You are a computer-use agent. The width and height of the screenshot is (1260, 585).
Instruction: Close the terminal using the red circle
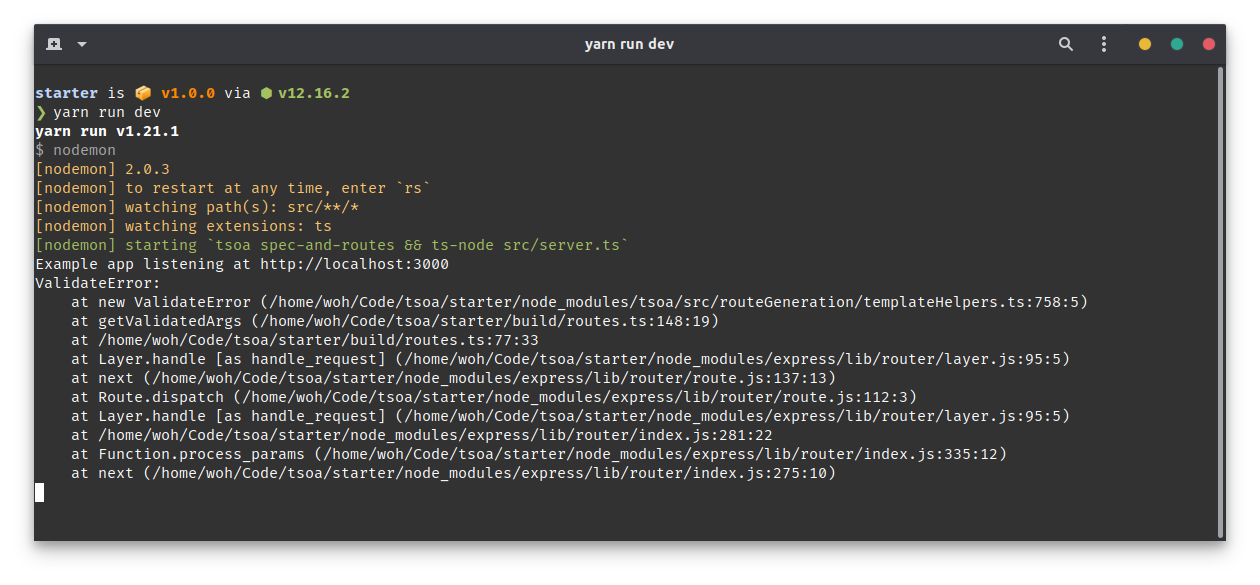coord(1209,44)
